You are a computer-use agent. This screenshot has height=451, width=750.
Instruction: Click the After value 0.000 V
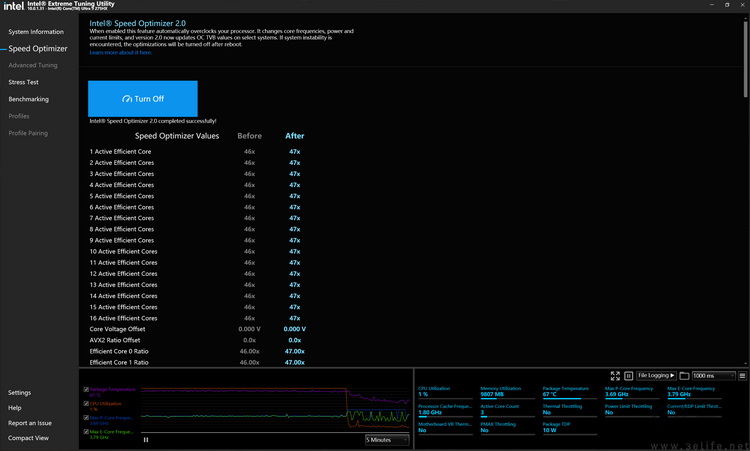click(295, 329)
